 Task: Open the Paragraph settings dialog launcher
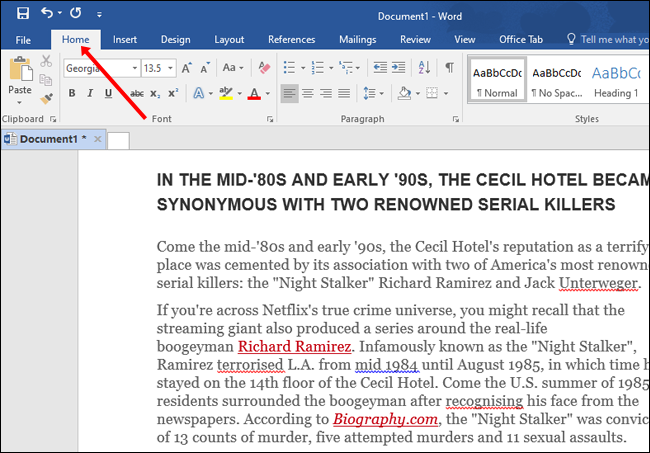[x=456, y=119]
